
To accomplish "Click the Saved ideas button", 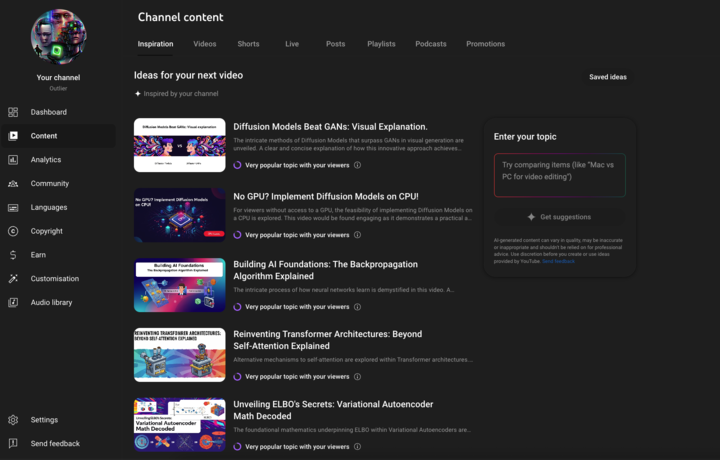I will point(608,77).
